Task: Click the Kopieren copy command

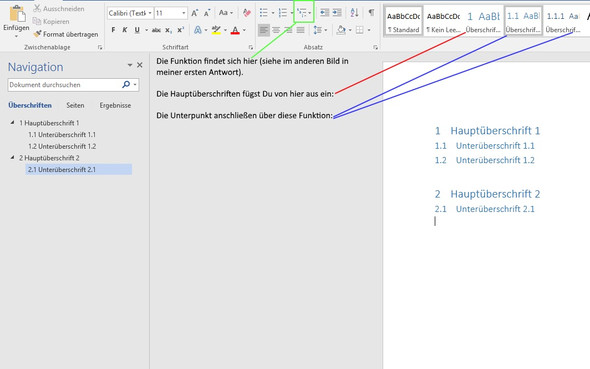Action: coord(51,21)
